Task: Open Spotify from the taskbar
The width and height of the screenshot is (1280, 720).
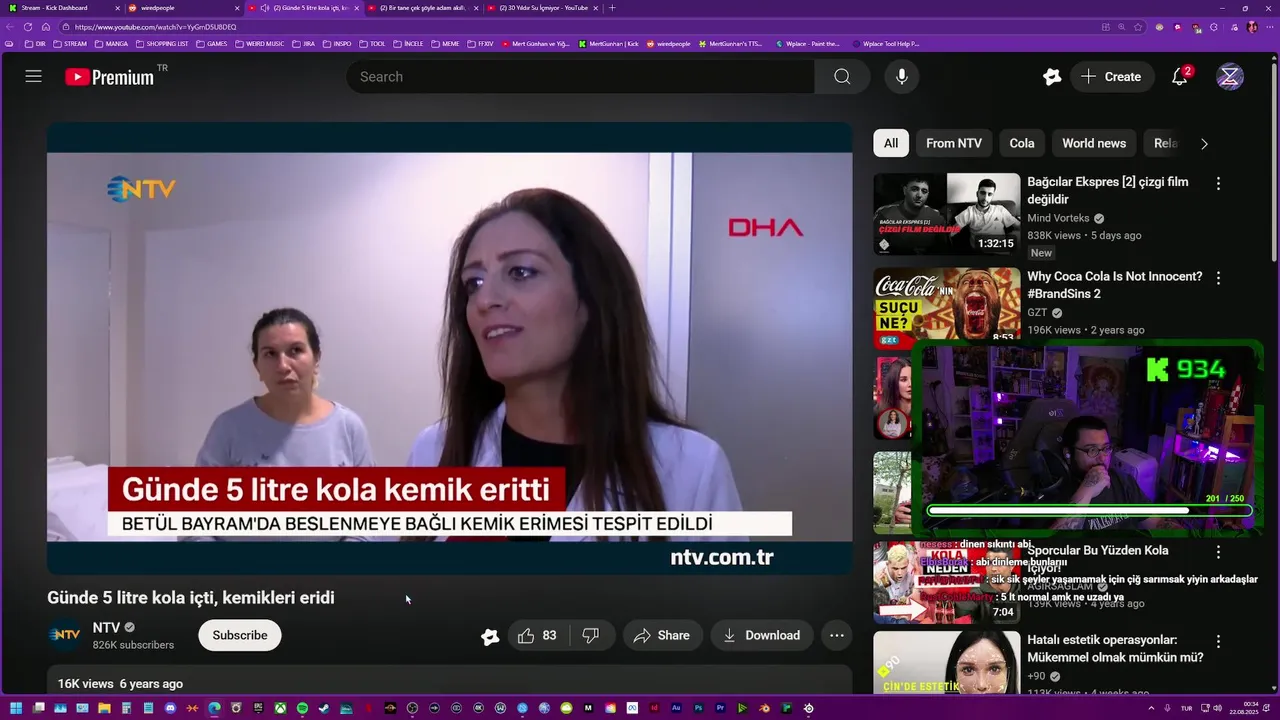Action: pyautogui.click(x=302, y=708)
